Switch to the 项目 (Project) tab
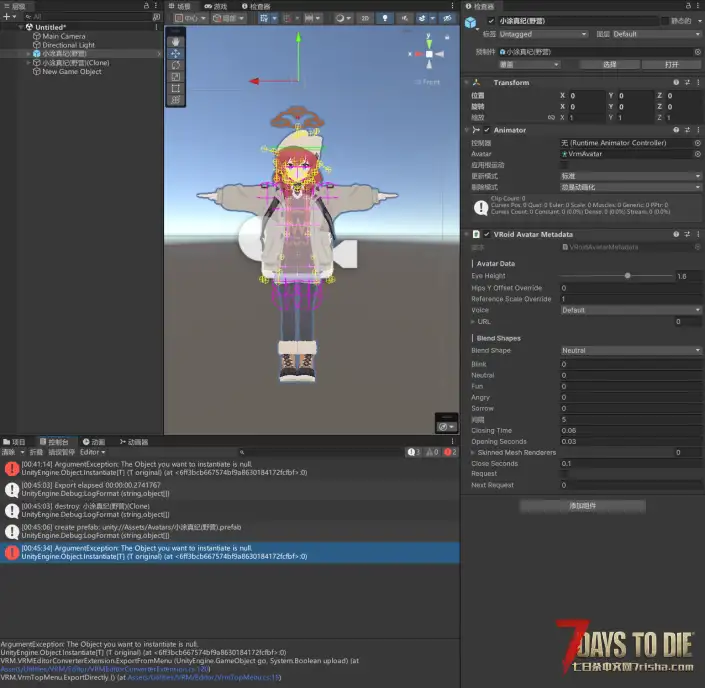 click(14, 441)
